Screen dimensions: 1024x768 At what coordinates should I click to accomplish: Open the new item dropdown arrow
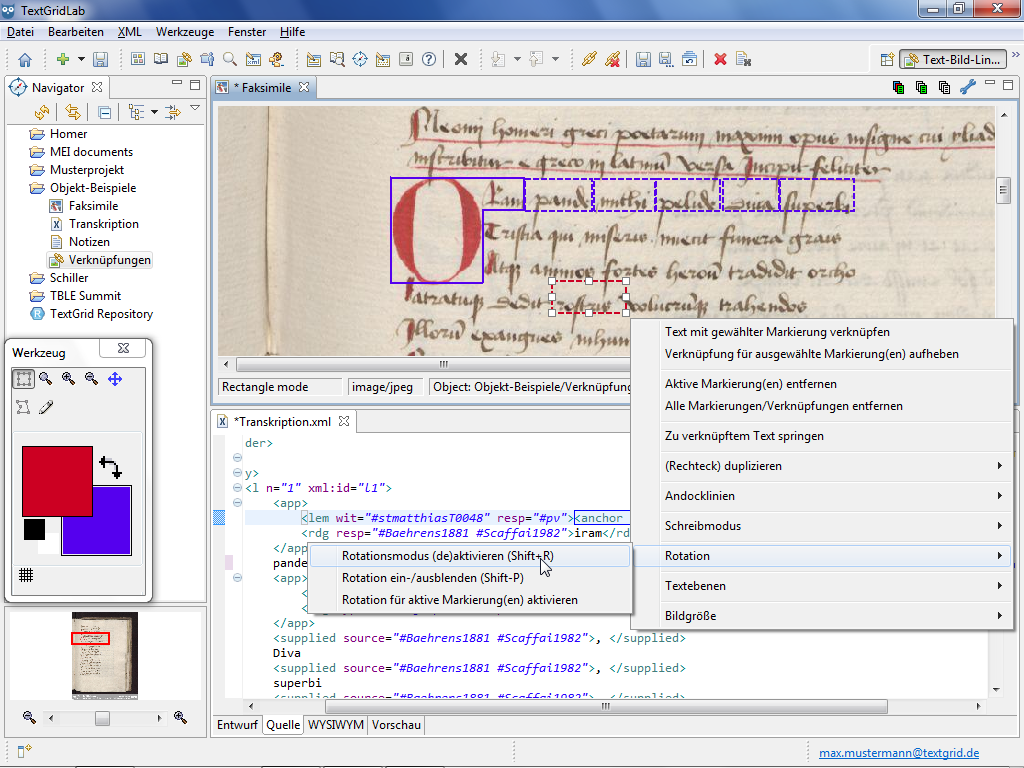[81, 59]
